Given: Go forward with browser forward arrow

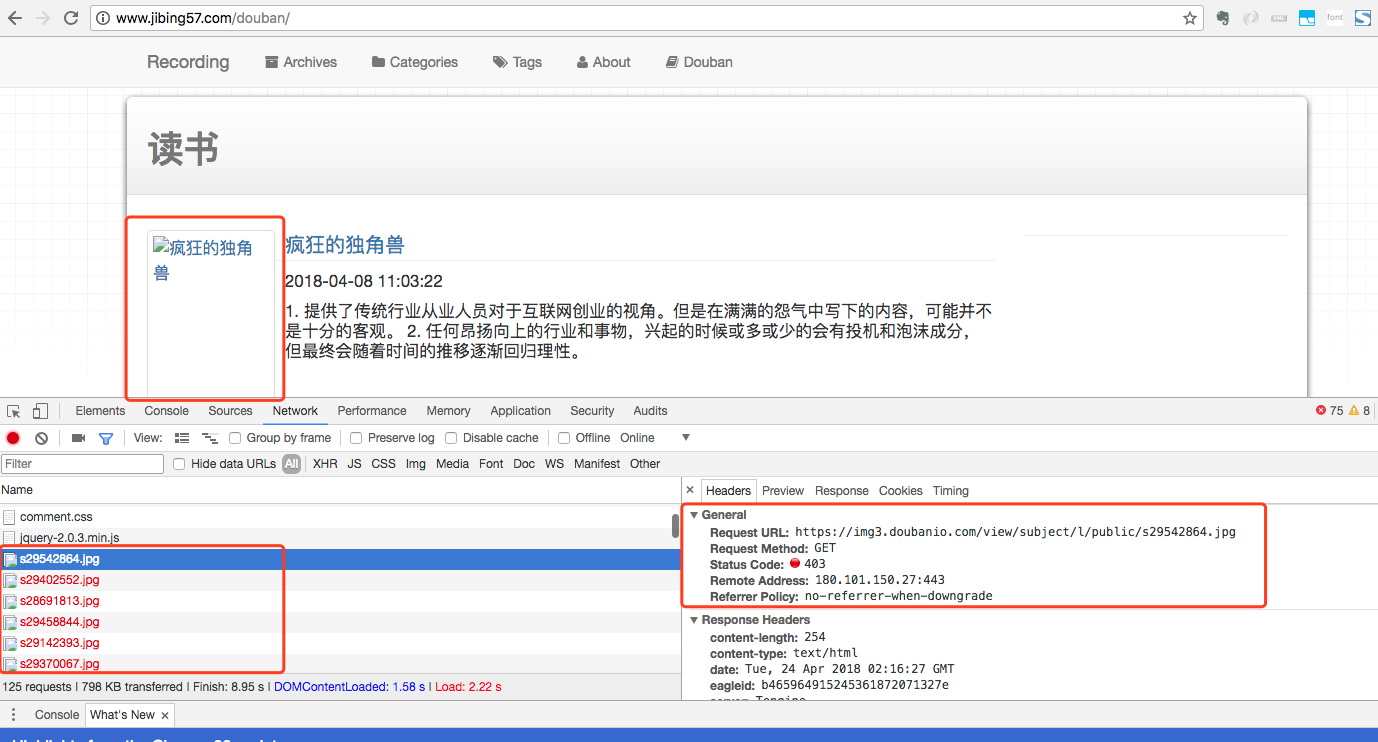Looking at the screenshot, I should [43, 18].
